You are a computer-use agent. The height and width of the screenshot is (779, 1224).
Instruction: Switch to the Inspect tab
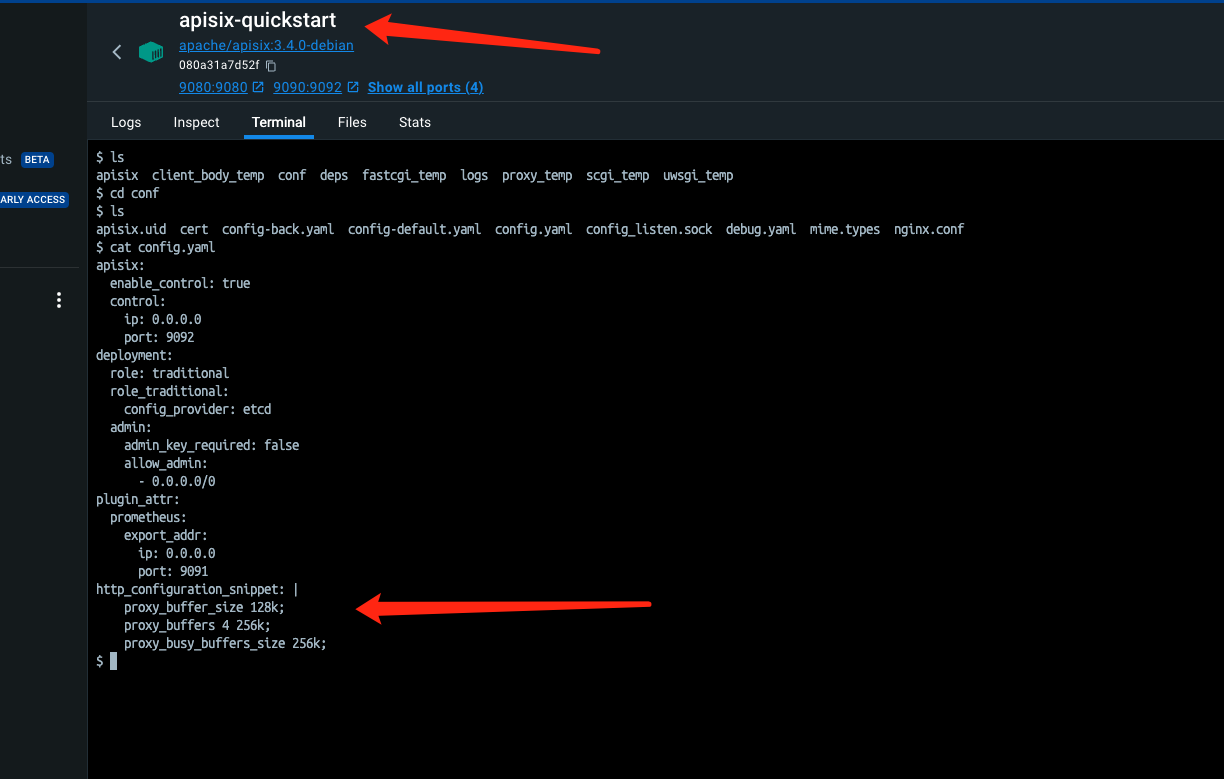[196, 122]
